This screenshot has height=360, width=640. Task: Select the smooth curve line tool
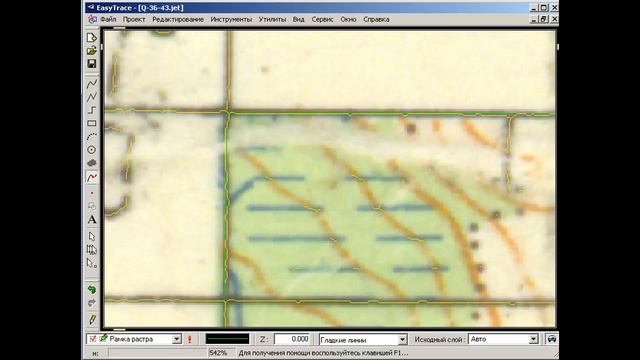[92, 84]
